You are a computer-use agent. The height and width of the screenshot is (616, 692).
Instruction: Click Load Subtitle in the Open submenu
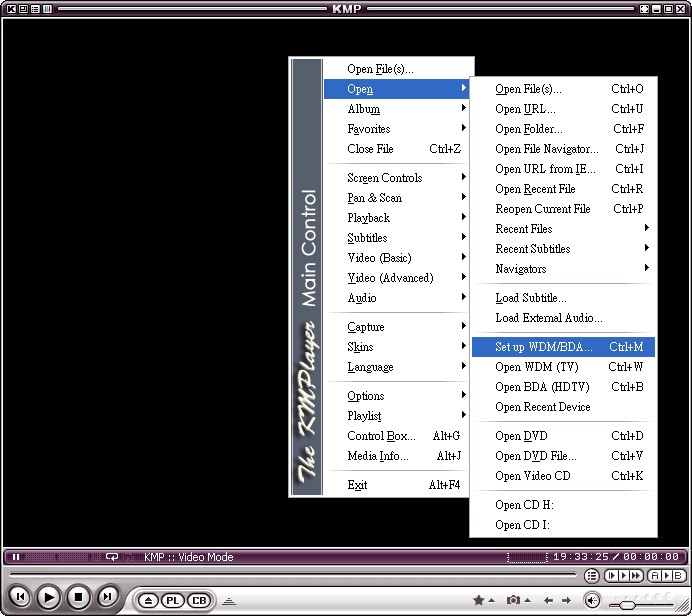point(531,298)
